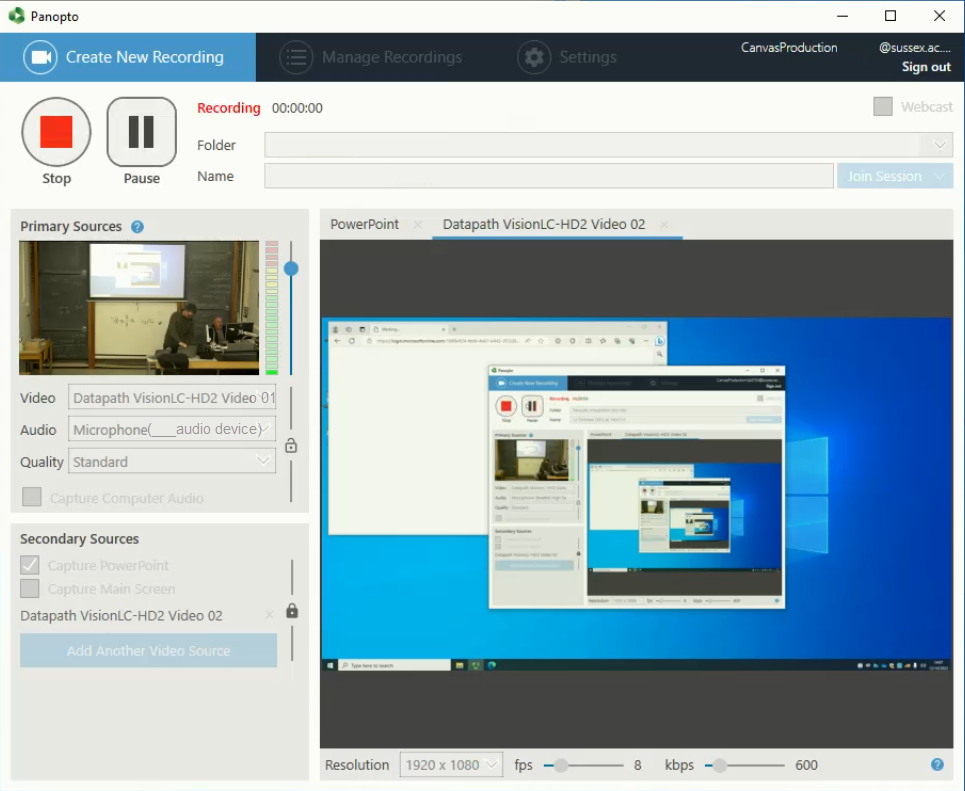Click Add Another Video Source button
965x791 pixels.
148,651
